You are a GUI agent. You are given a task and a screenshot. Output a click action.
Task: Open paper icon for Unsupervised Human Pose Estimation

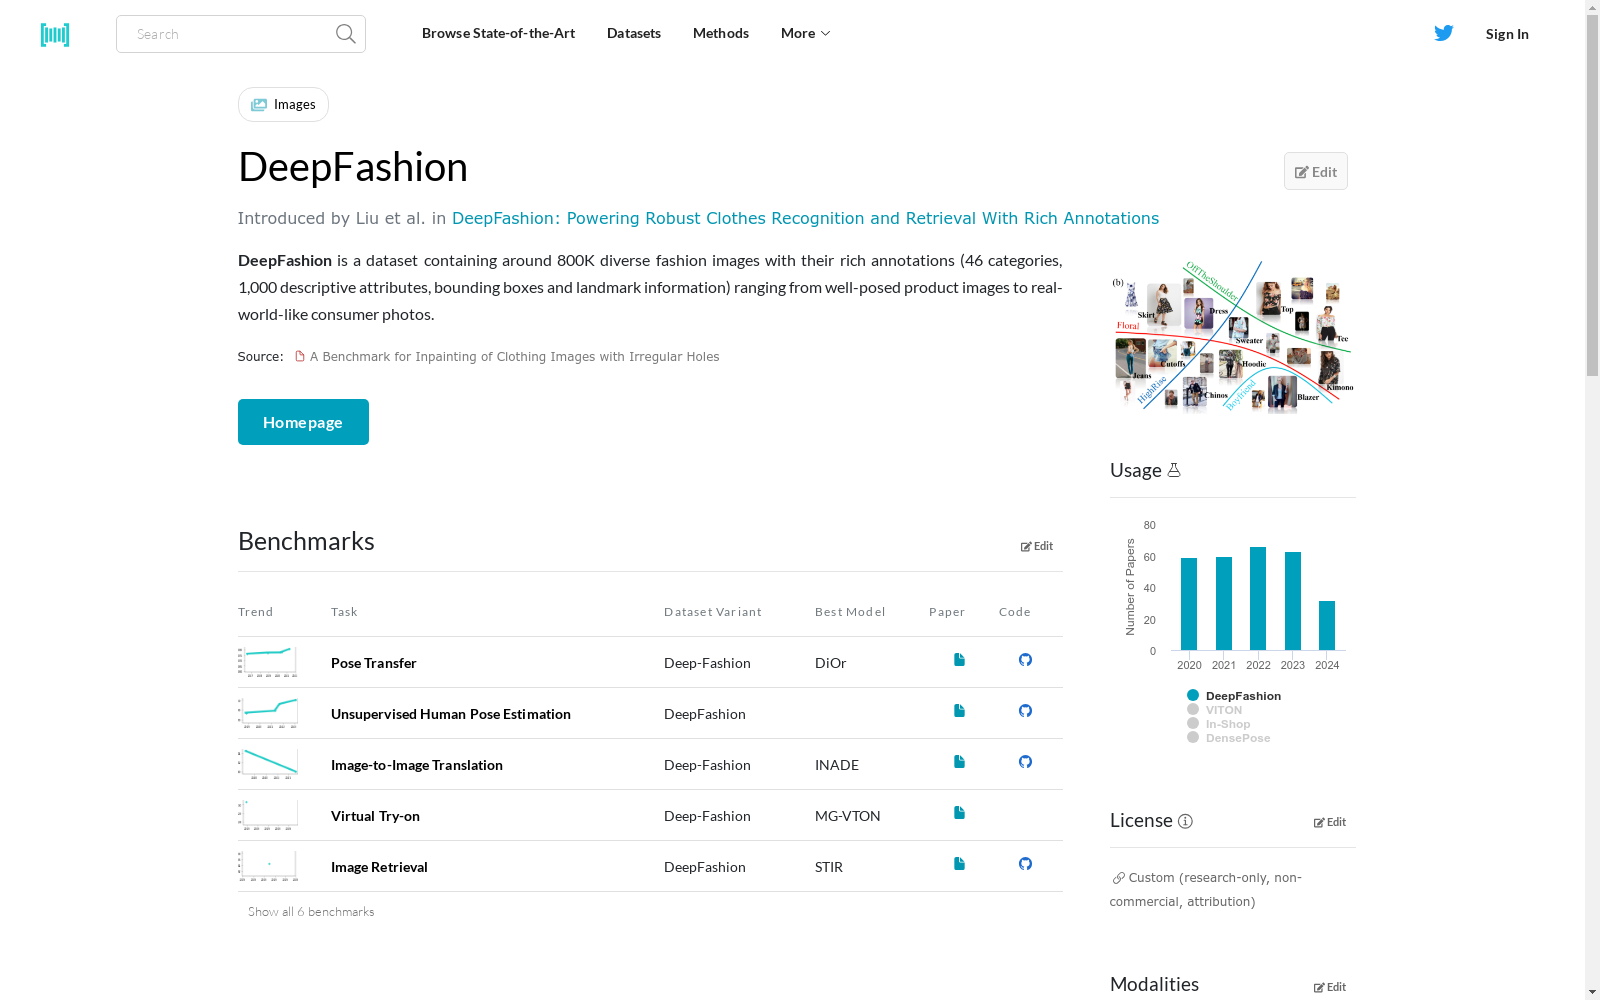959,711
